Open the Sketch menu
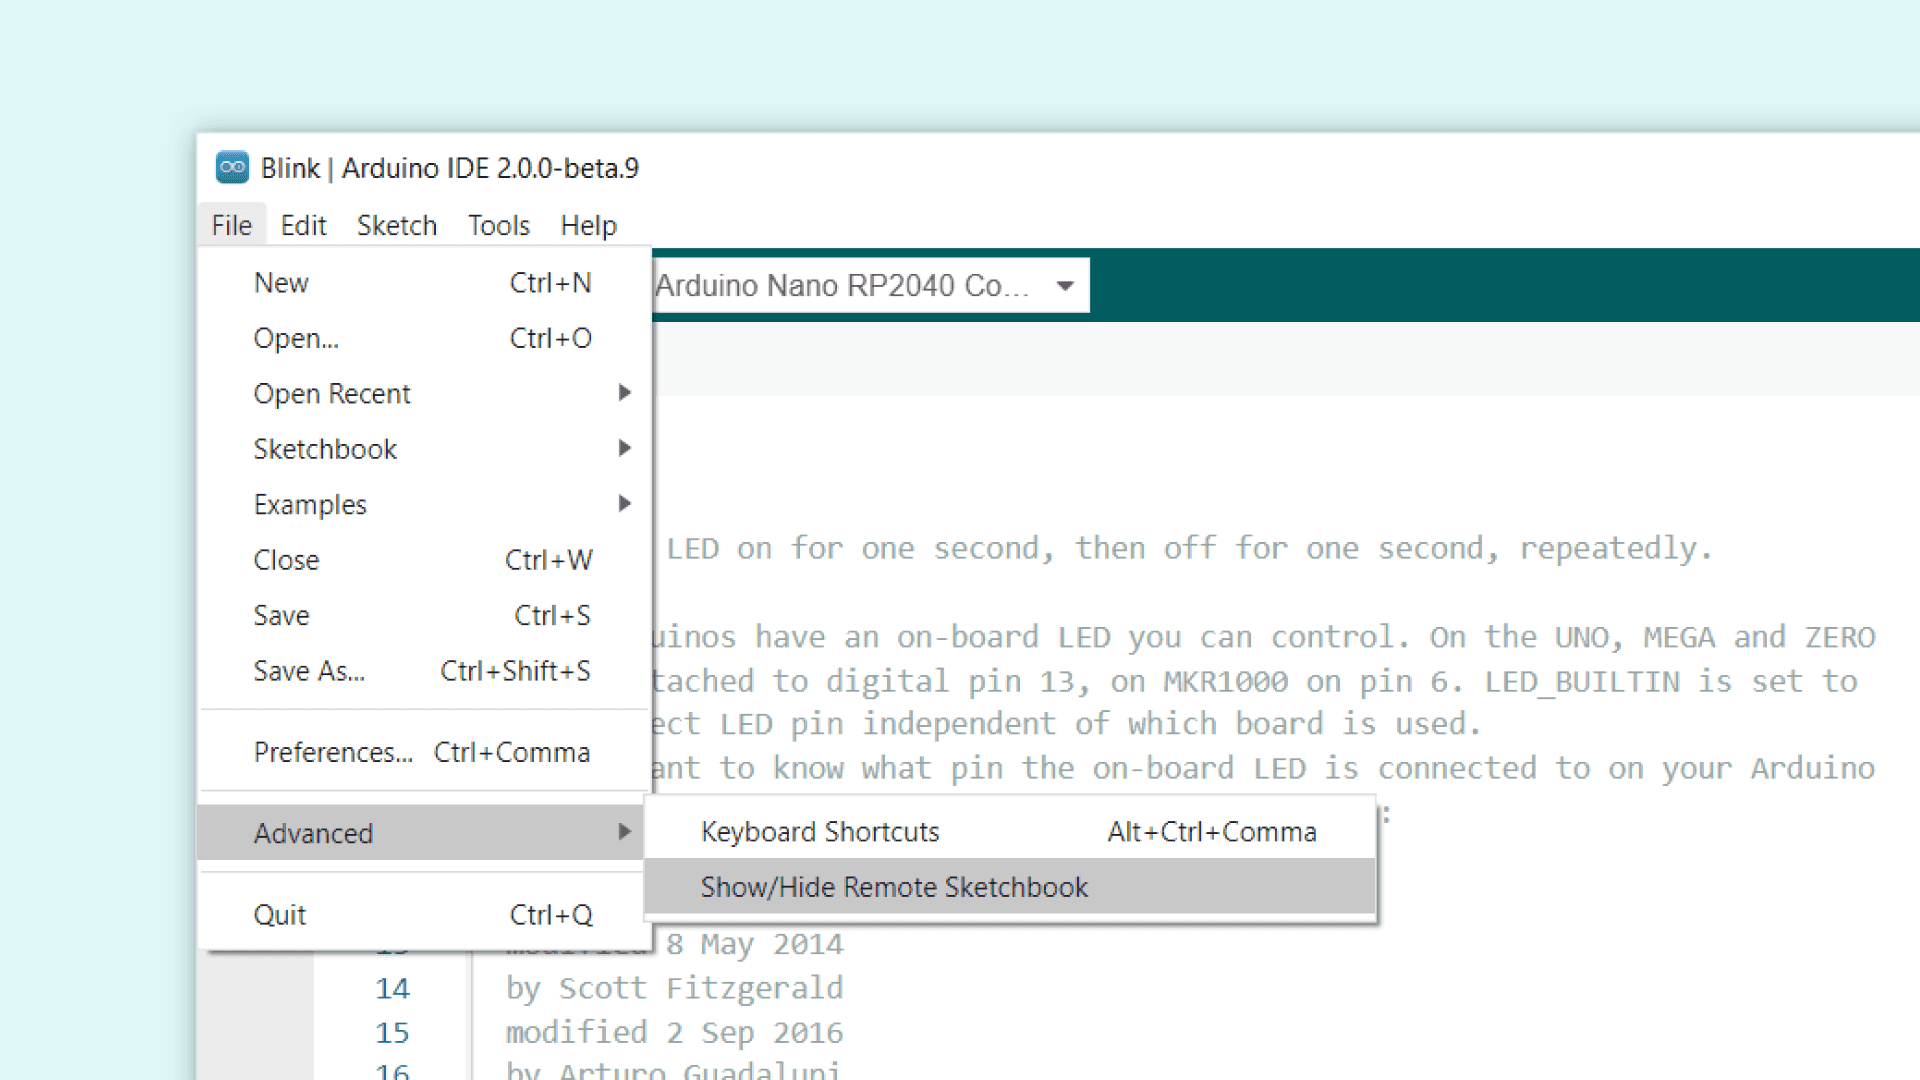The width and height of the screenshot is (1920, 1080). click(397, 226)
